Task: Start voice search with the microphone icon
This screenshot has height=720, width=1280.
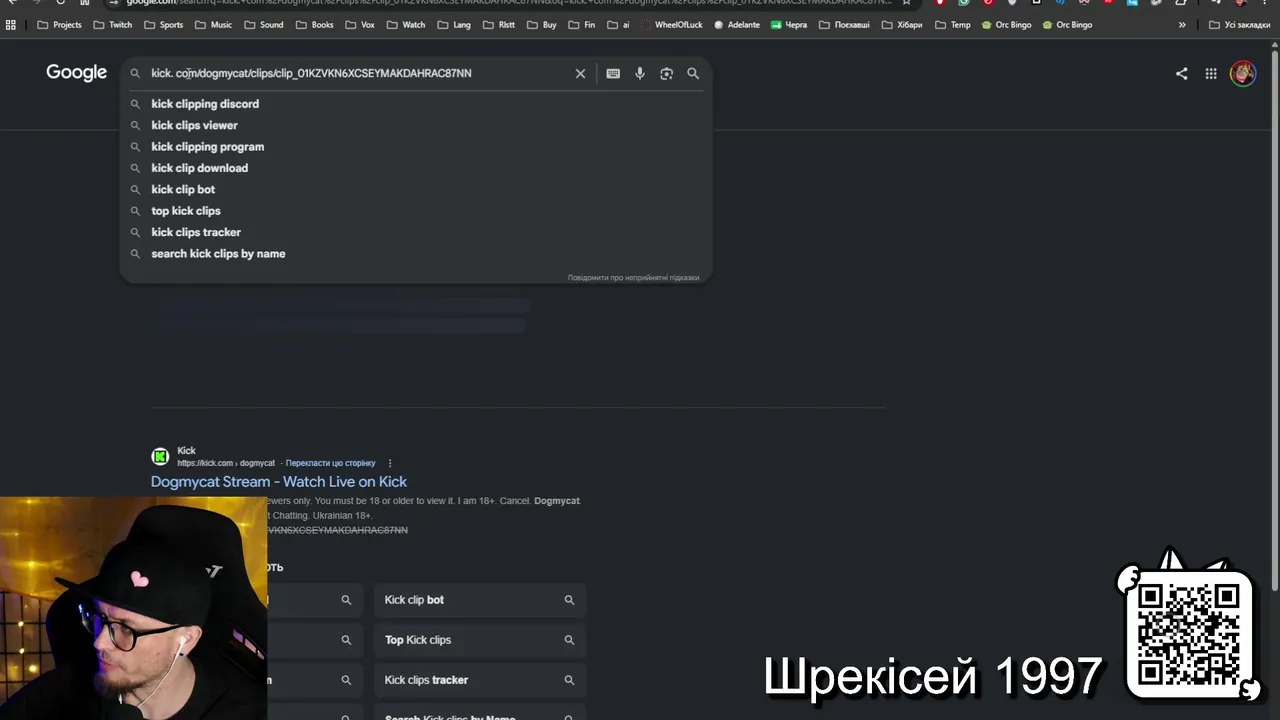Action: (x=640, y=73)
